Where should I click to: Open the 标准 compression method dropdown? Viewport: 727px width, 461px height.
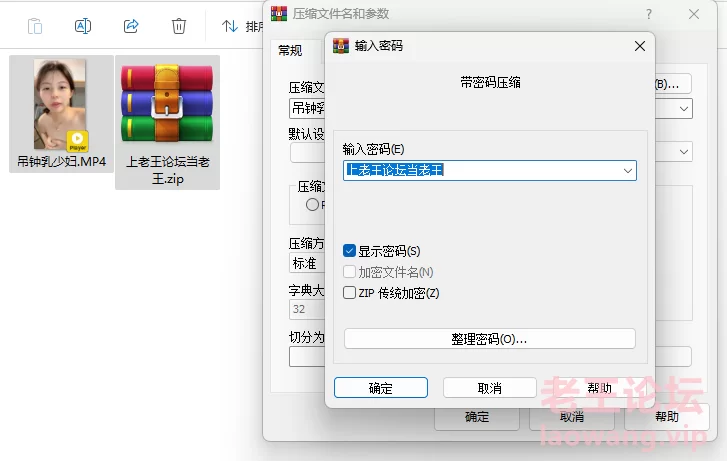coord(307,263)
